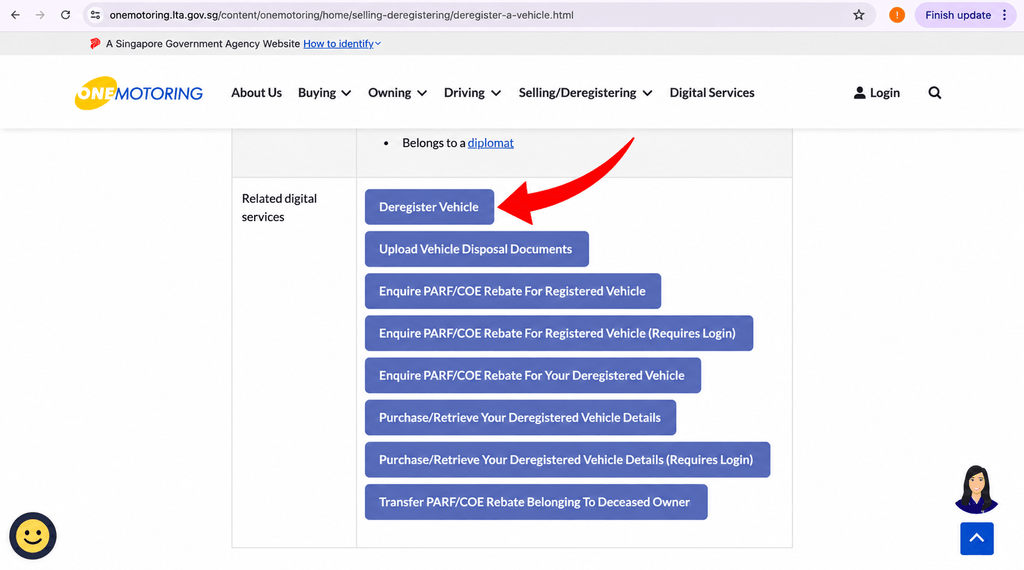Image resolution: width=1024 pixels, height=570 pixels.
Task: Click Purchase/Retrieve Your Deregistered Vehicle Details
Action: click(x=520, y=418)
